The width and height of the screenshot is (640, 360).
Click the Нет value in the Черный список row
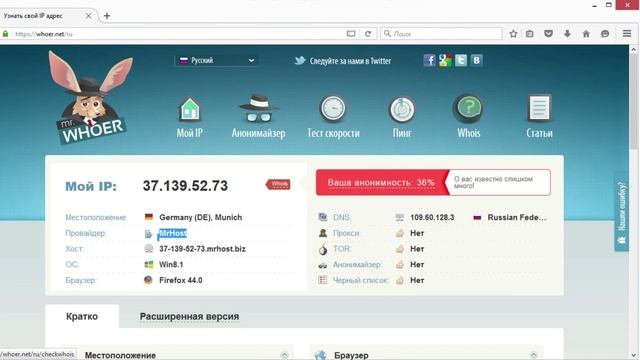coord(417,280)
